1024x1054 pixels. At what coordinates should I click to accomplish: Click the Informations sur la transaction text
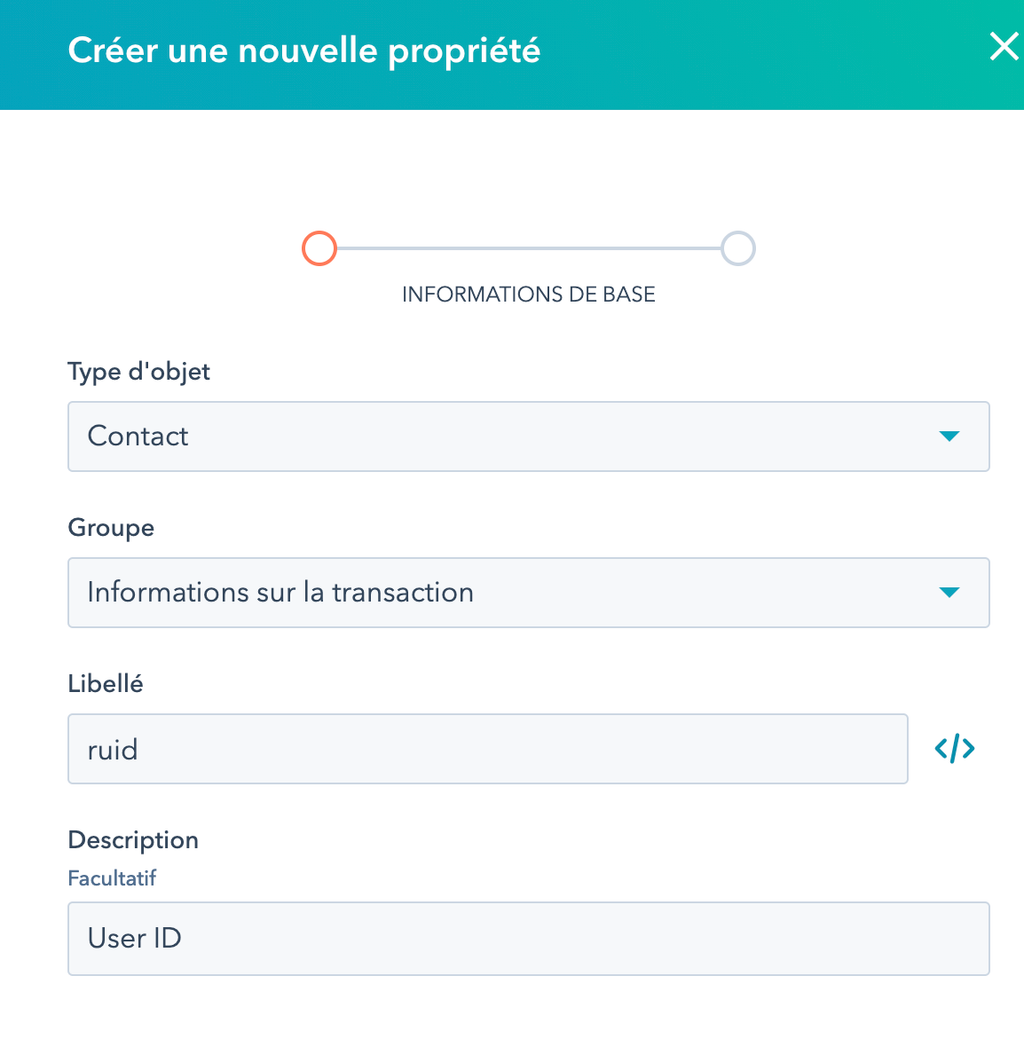pos(280,592)
